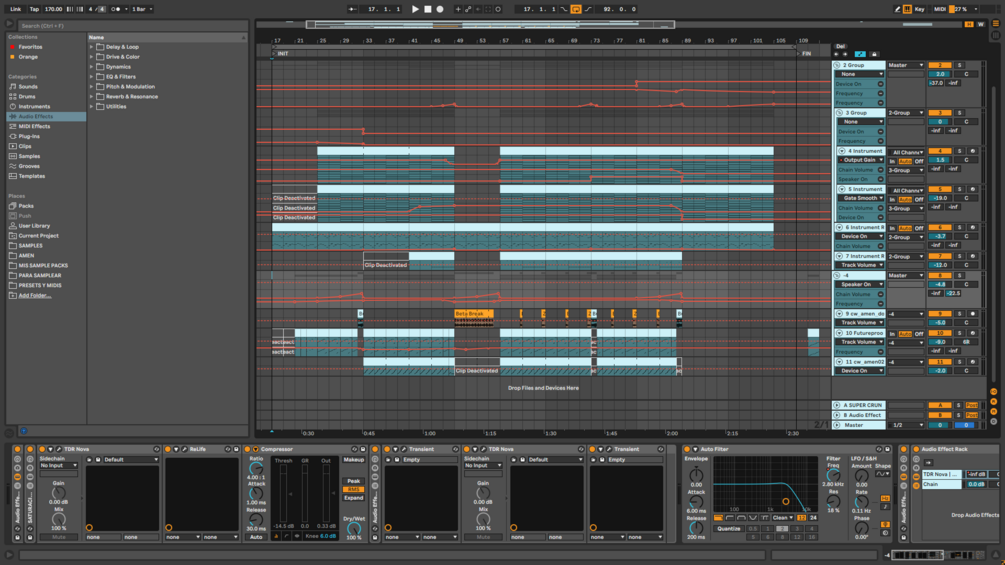Open Current Project in Places

[38, 236]
